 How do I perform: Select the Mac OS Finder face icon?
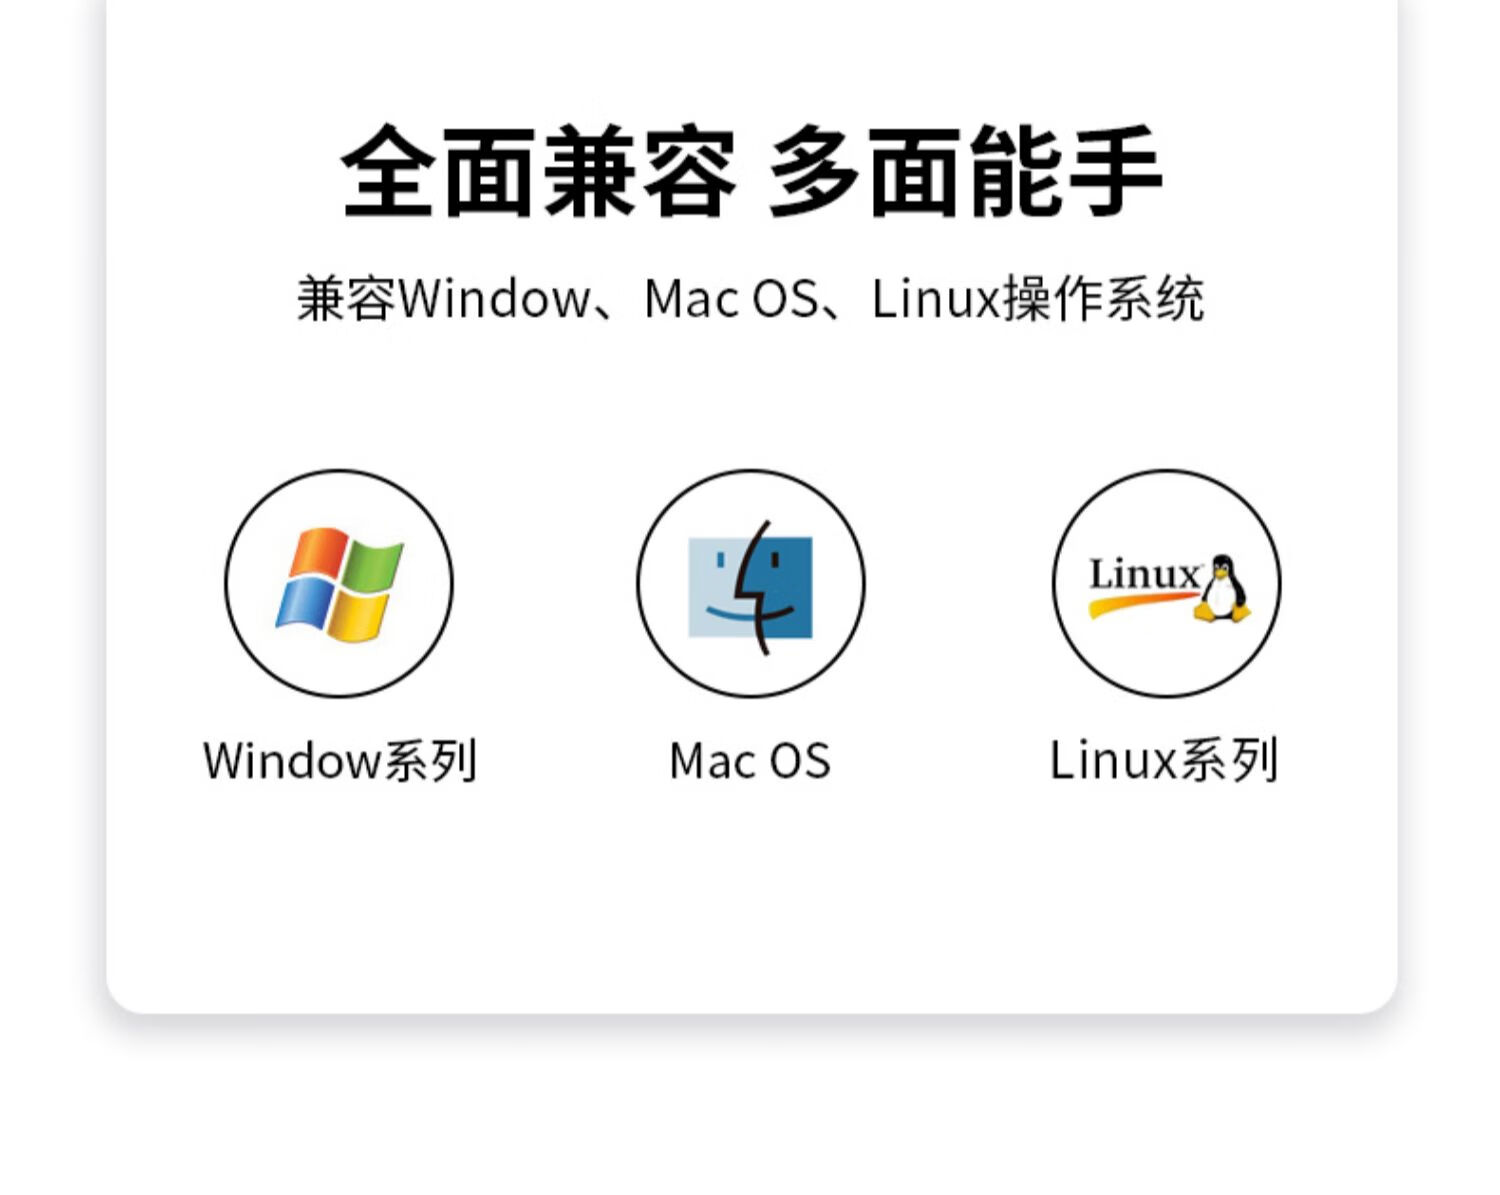750,587
